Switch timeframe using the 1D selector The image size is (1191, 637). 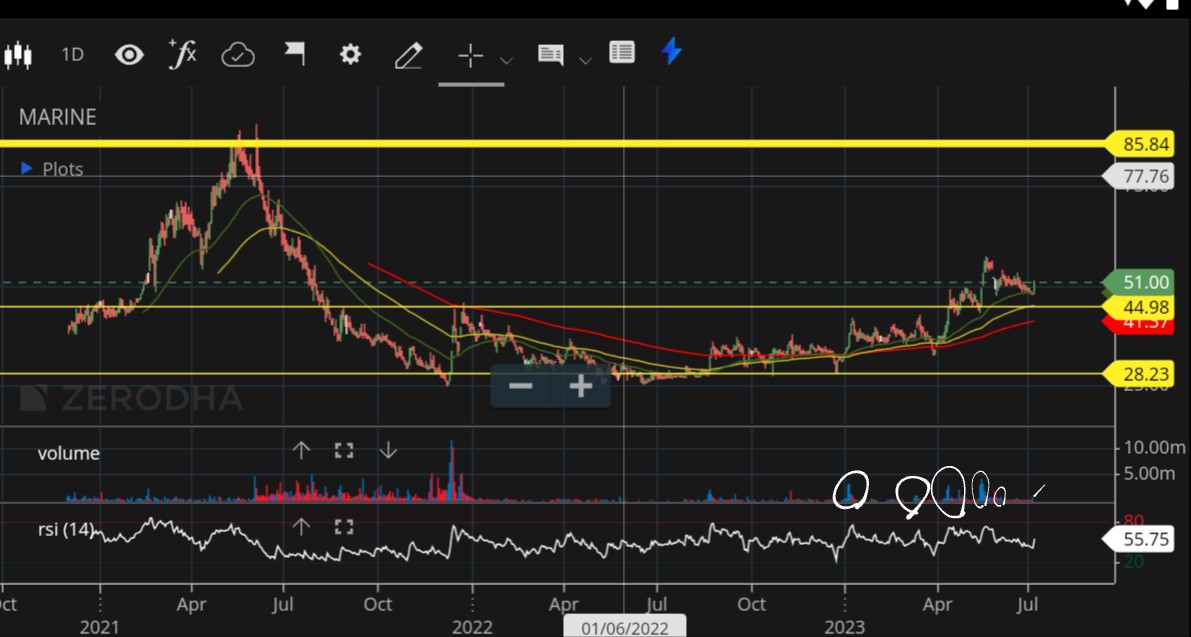[x=71, y=55]
